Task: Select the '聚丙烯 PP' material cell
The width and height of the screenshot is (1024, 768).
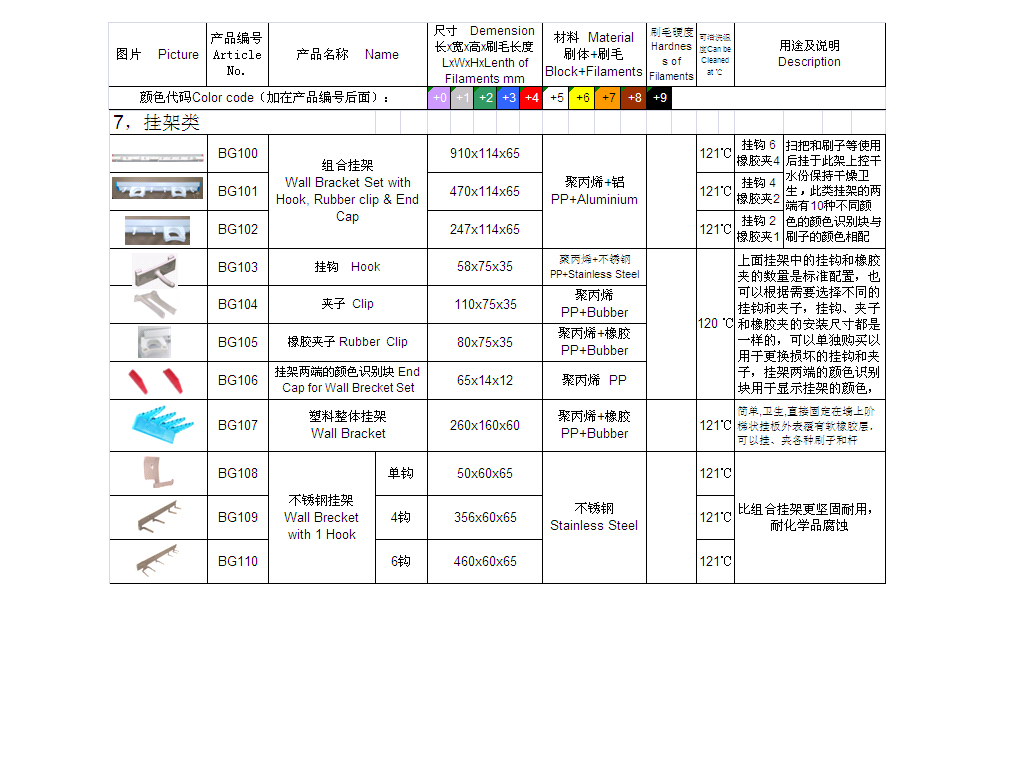Action: [x=594, y=380]
